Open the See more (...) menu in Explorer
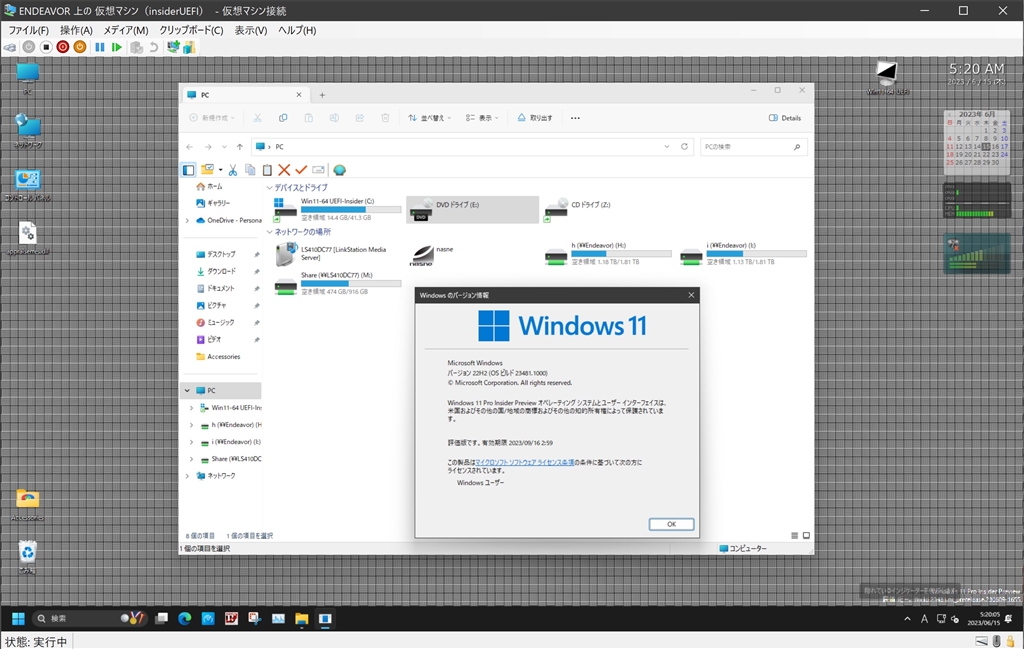Image resolution: width=1024 pixels, height=649 pixels. pos(575,118)
